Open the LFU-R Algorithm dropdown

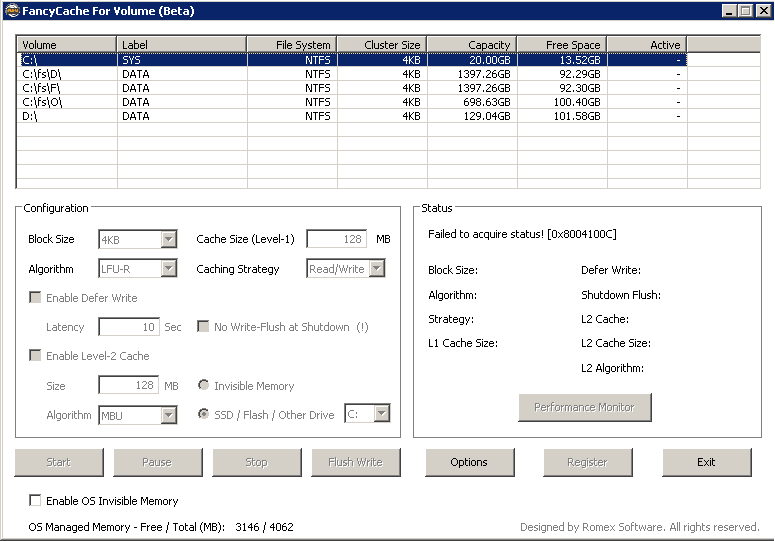coord(169,269)
